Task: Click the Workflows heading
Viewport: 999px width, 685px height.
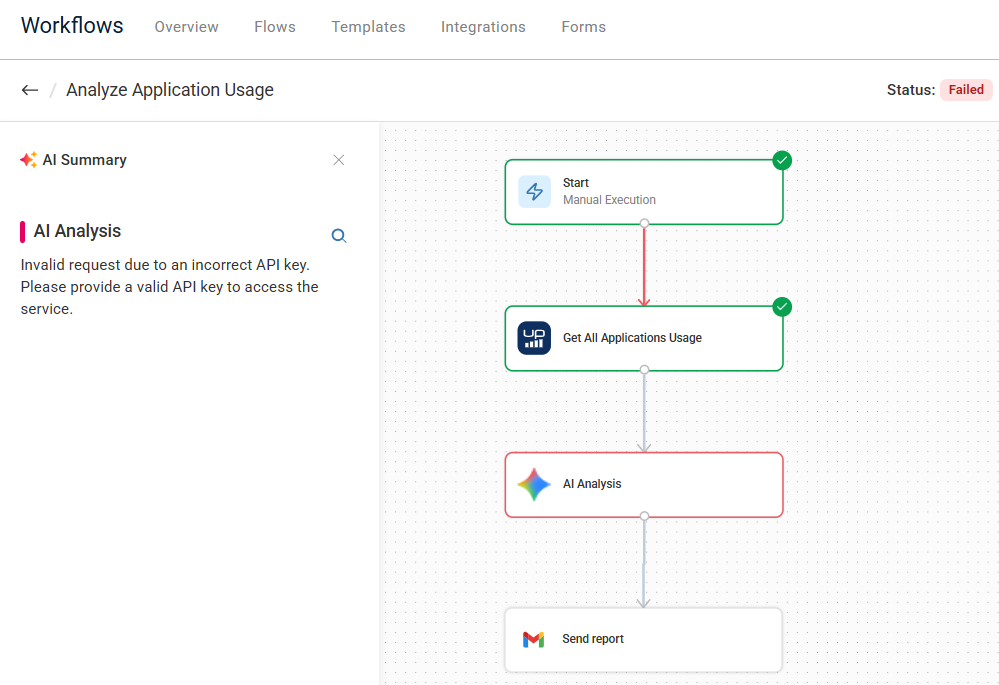Action: tap(71, 26)
